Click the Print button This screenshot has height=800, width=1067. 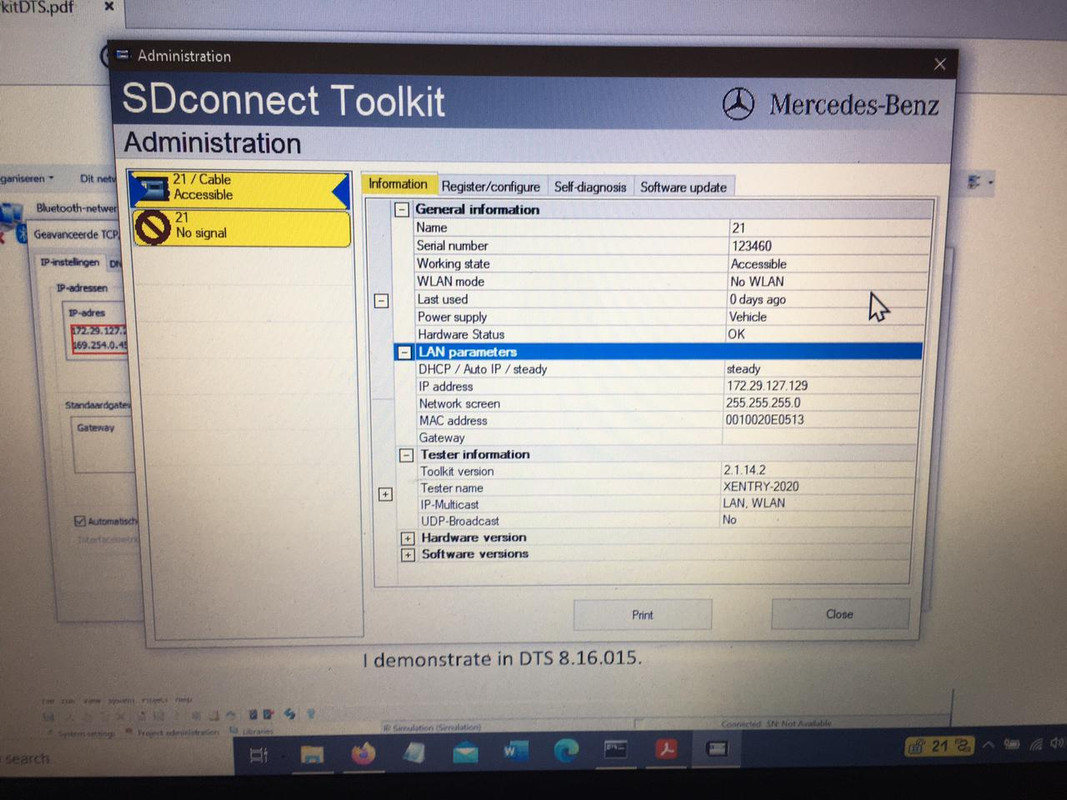tap(642, 615)
